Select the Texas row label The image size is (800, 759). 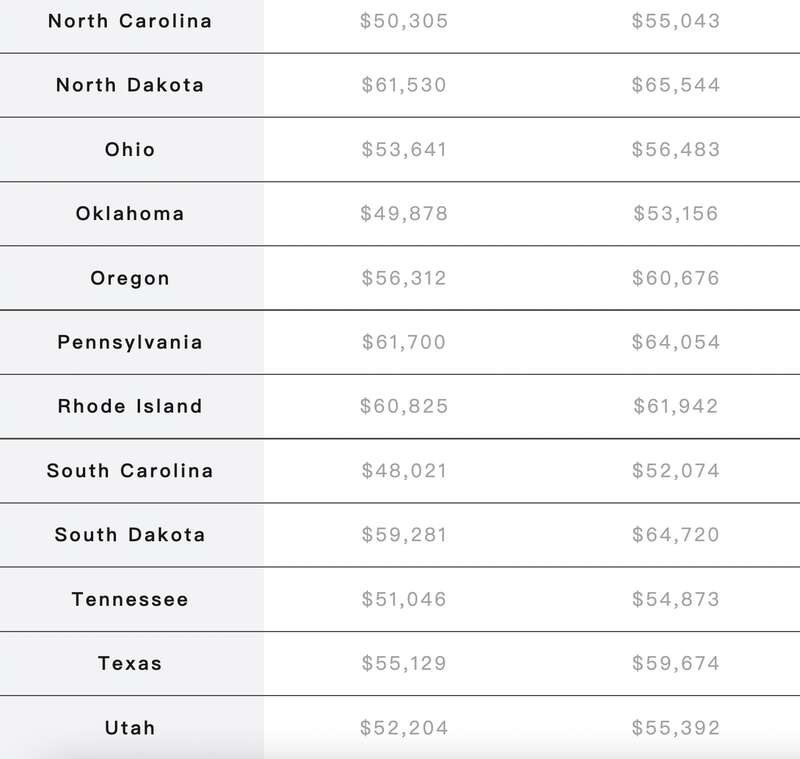point(130,663)
